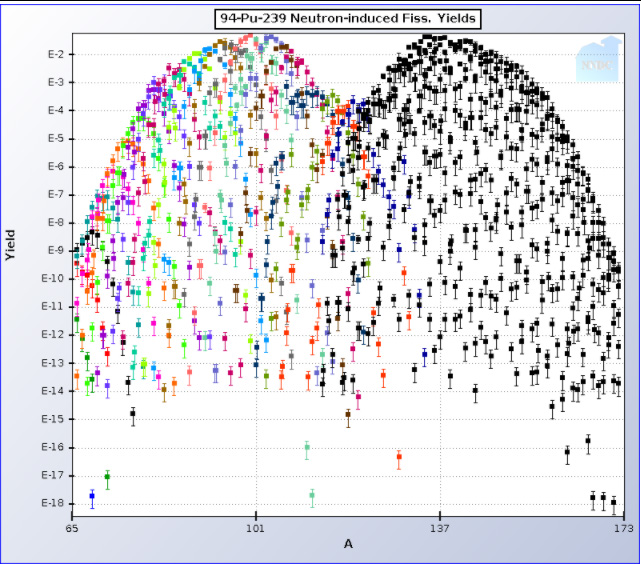Click the y-axis tick label 'E-14'
The image size is (641, 564).
tap(53, 391)
